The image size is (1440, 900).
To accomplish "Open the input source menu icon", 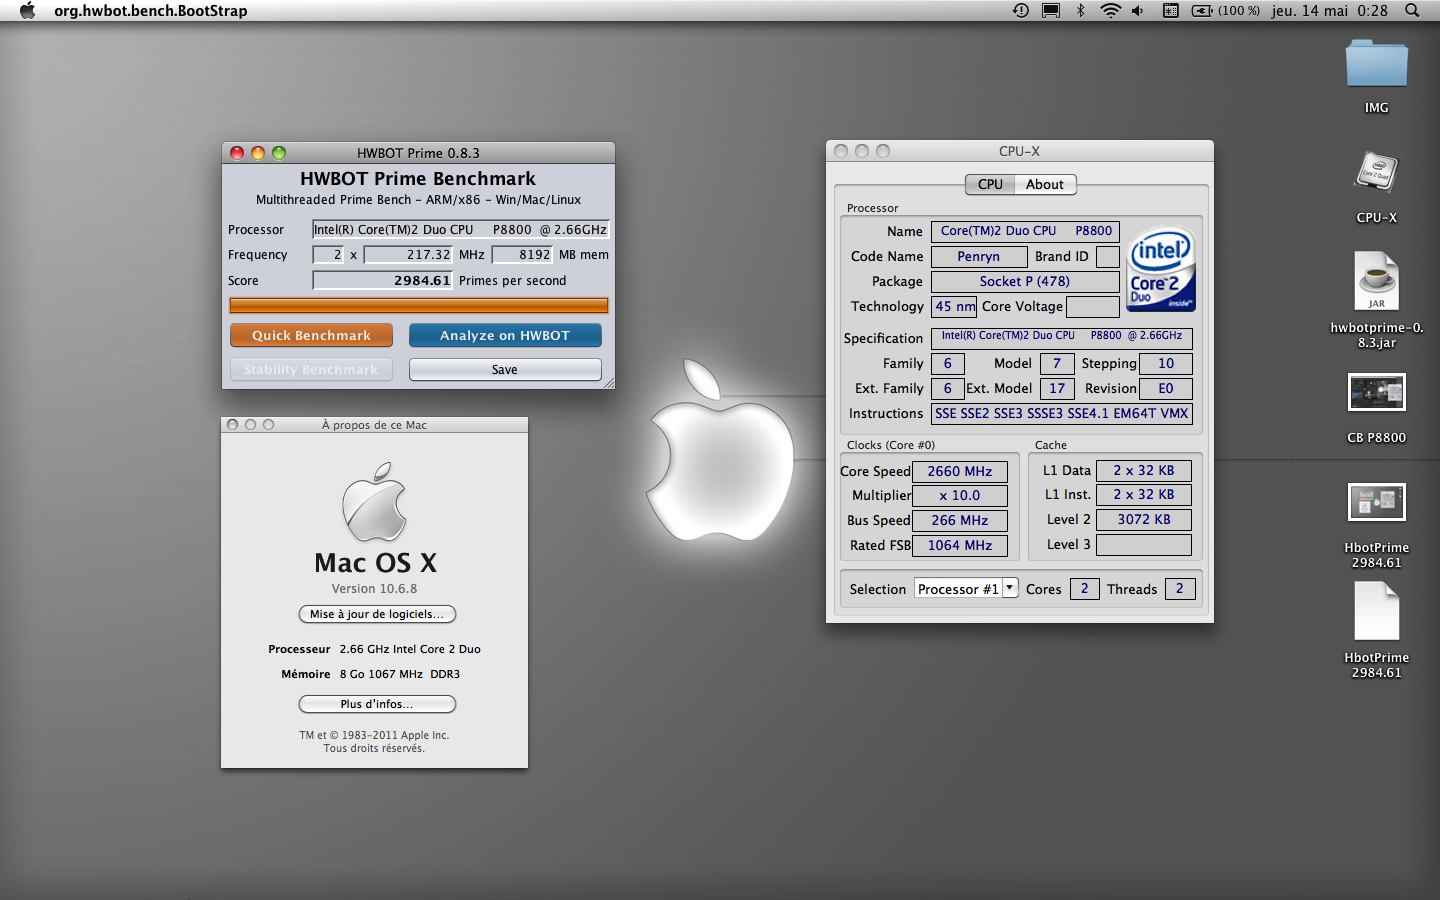I will 1170,10.
